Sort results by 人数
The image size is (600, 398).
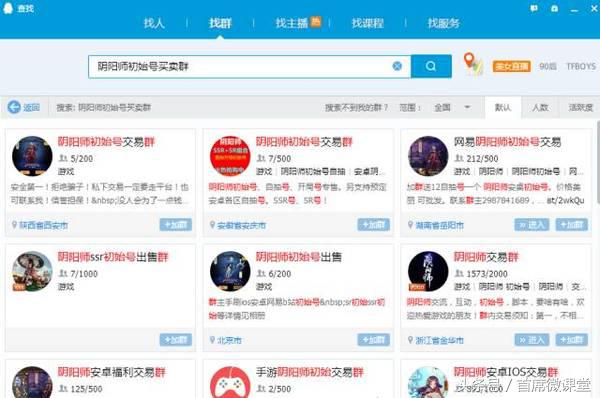click(540, 108)
